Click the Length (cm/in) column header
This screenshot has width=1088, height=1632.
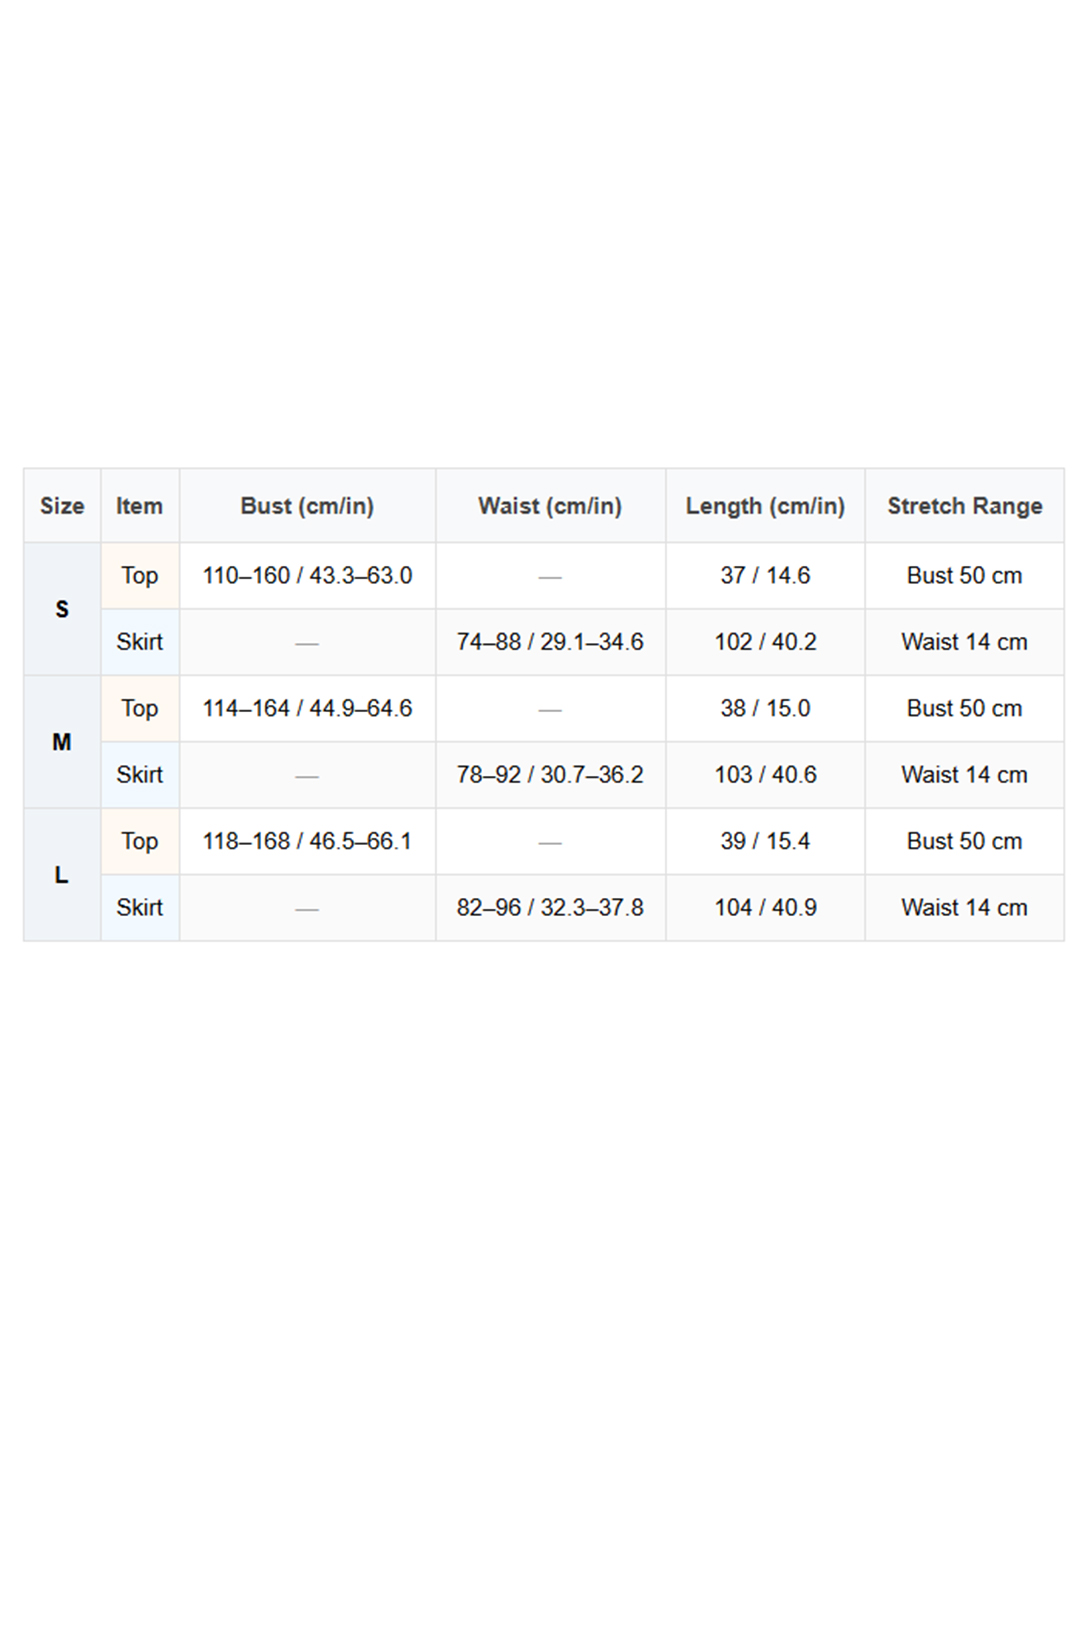[x=765, y=506]
